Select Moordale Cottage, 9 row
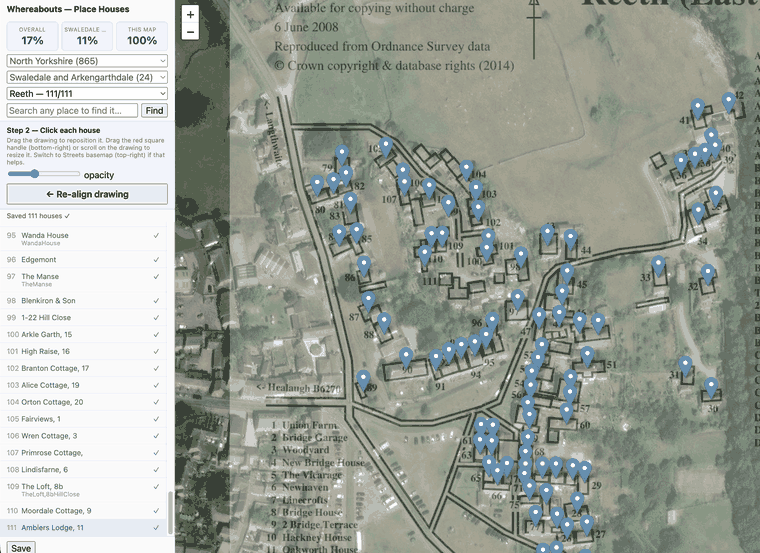This screenshot has height=553, width=760. click(83, 511)
